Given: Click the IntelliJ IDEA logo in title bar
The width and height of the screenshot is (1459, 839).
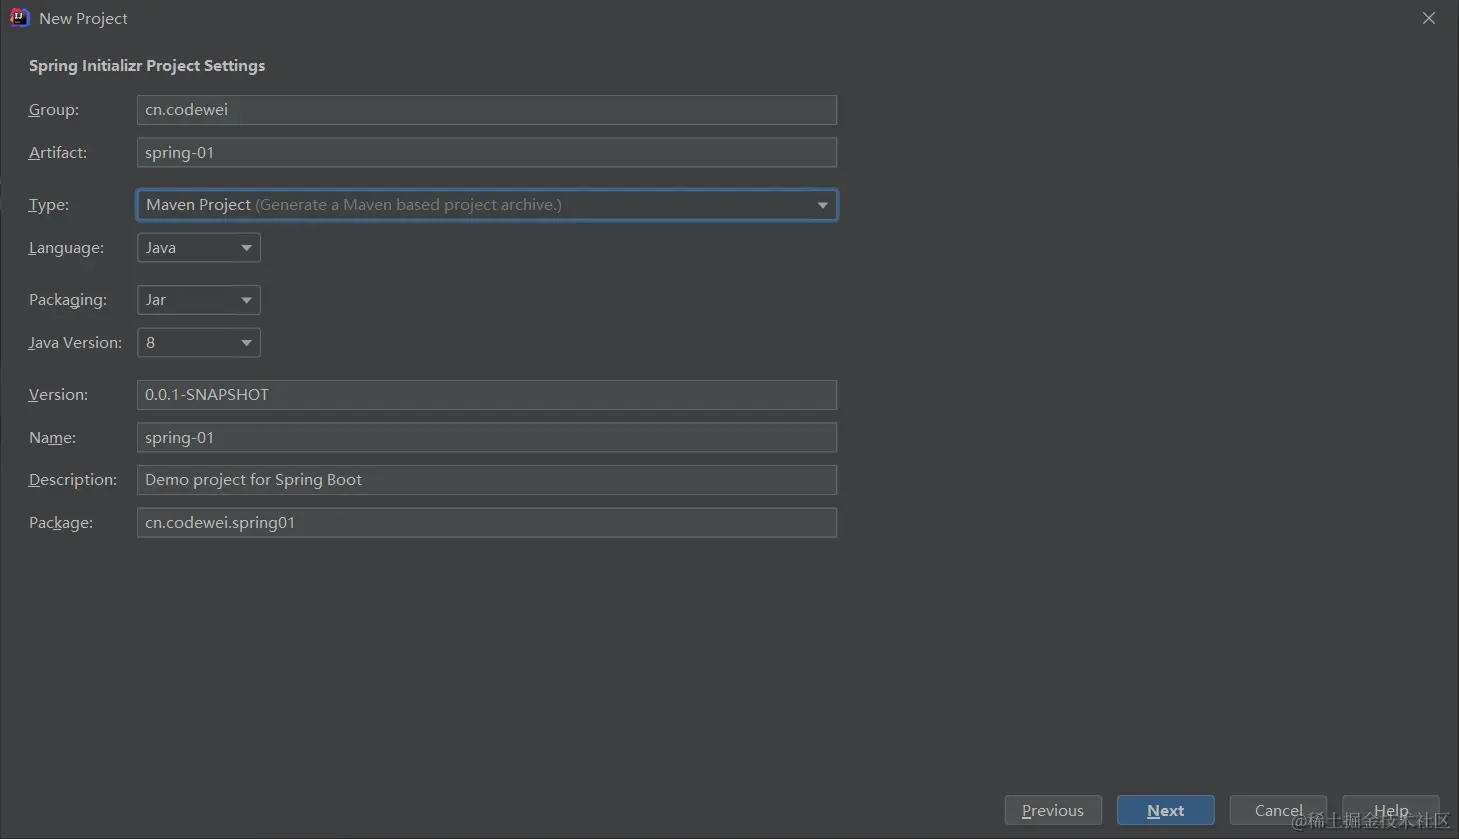Looking at the screenshot, I should click(19, 18).
